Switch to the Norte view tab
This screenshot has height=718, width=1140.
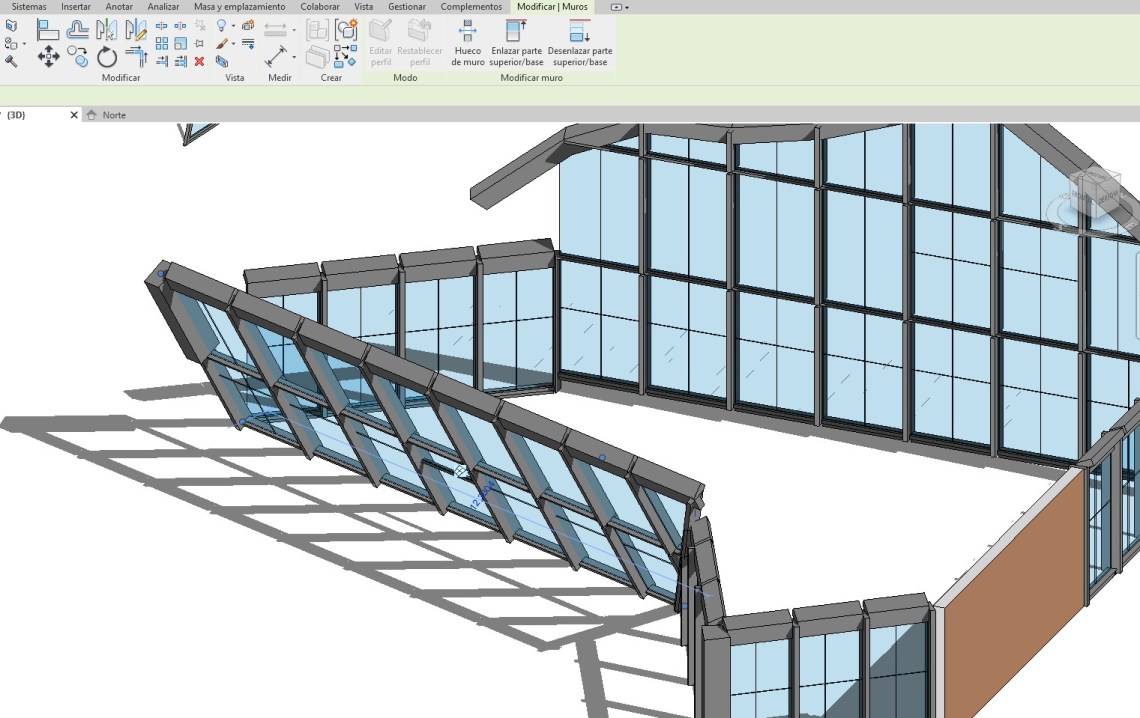click(114, 115)
